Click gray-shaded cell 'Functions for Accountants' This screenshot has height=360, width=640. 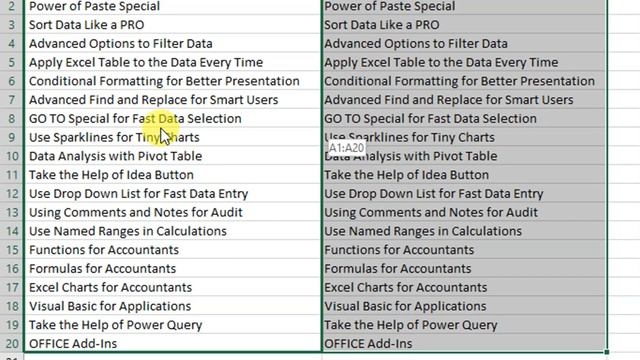point(464,250)
